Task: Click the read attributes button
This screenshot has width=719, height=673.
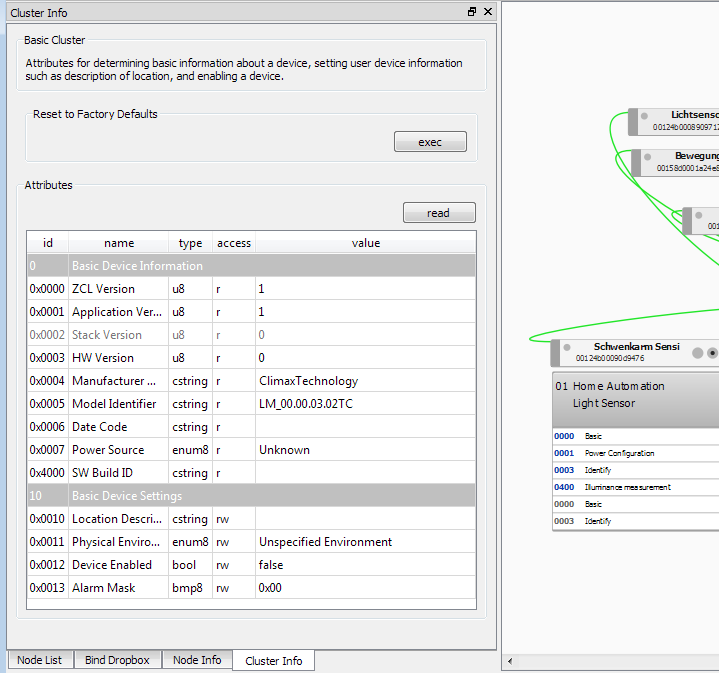Action: pyautogui.click(x=439, y=213)
